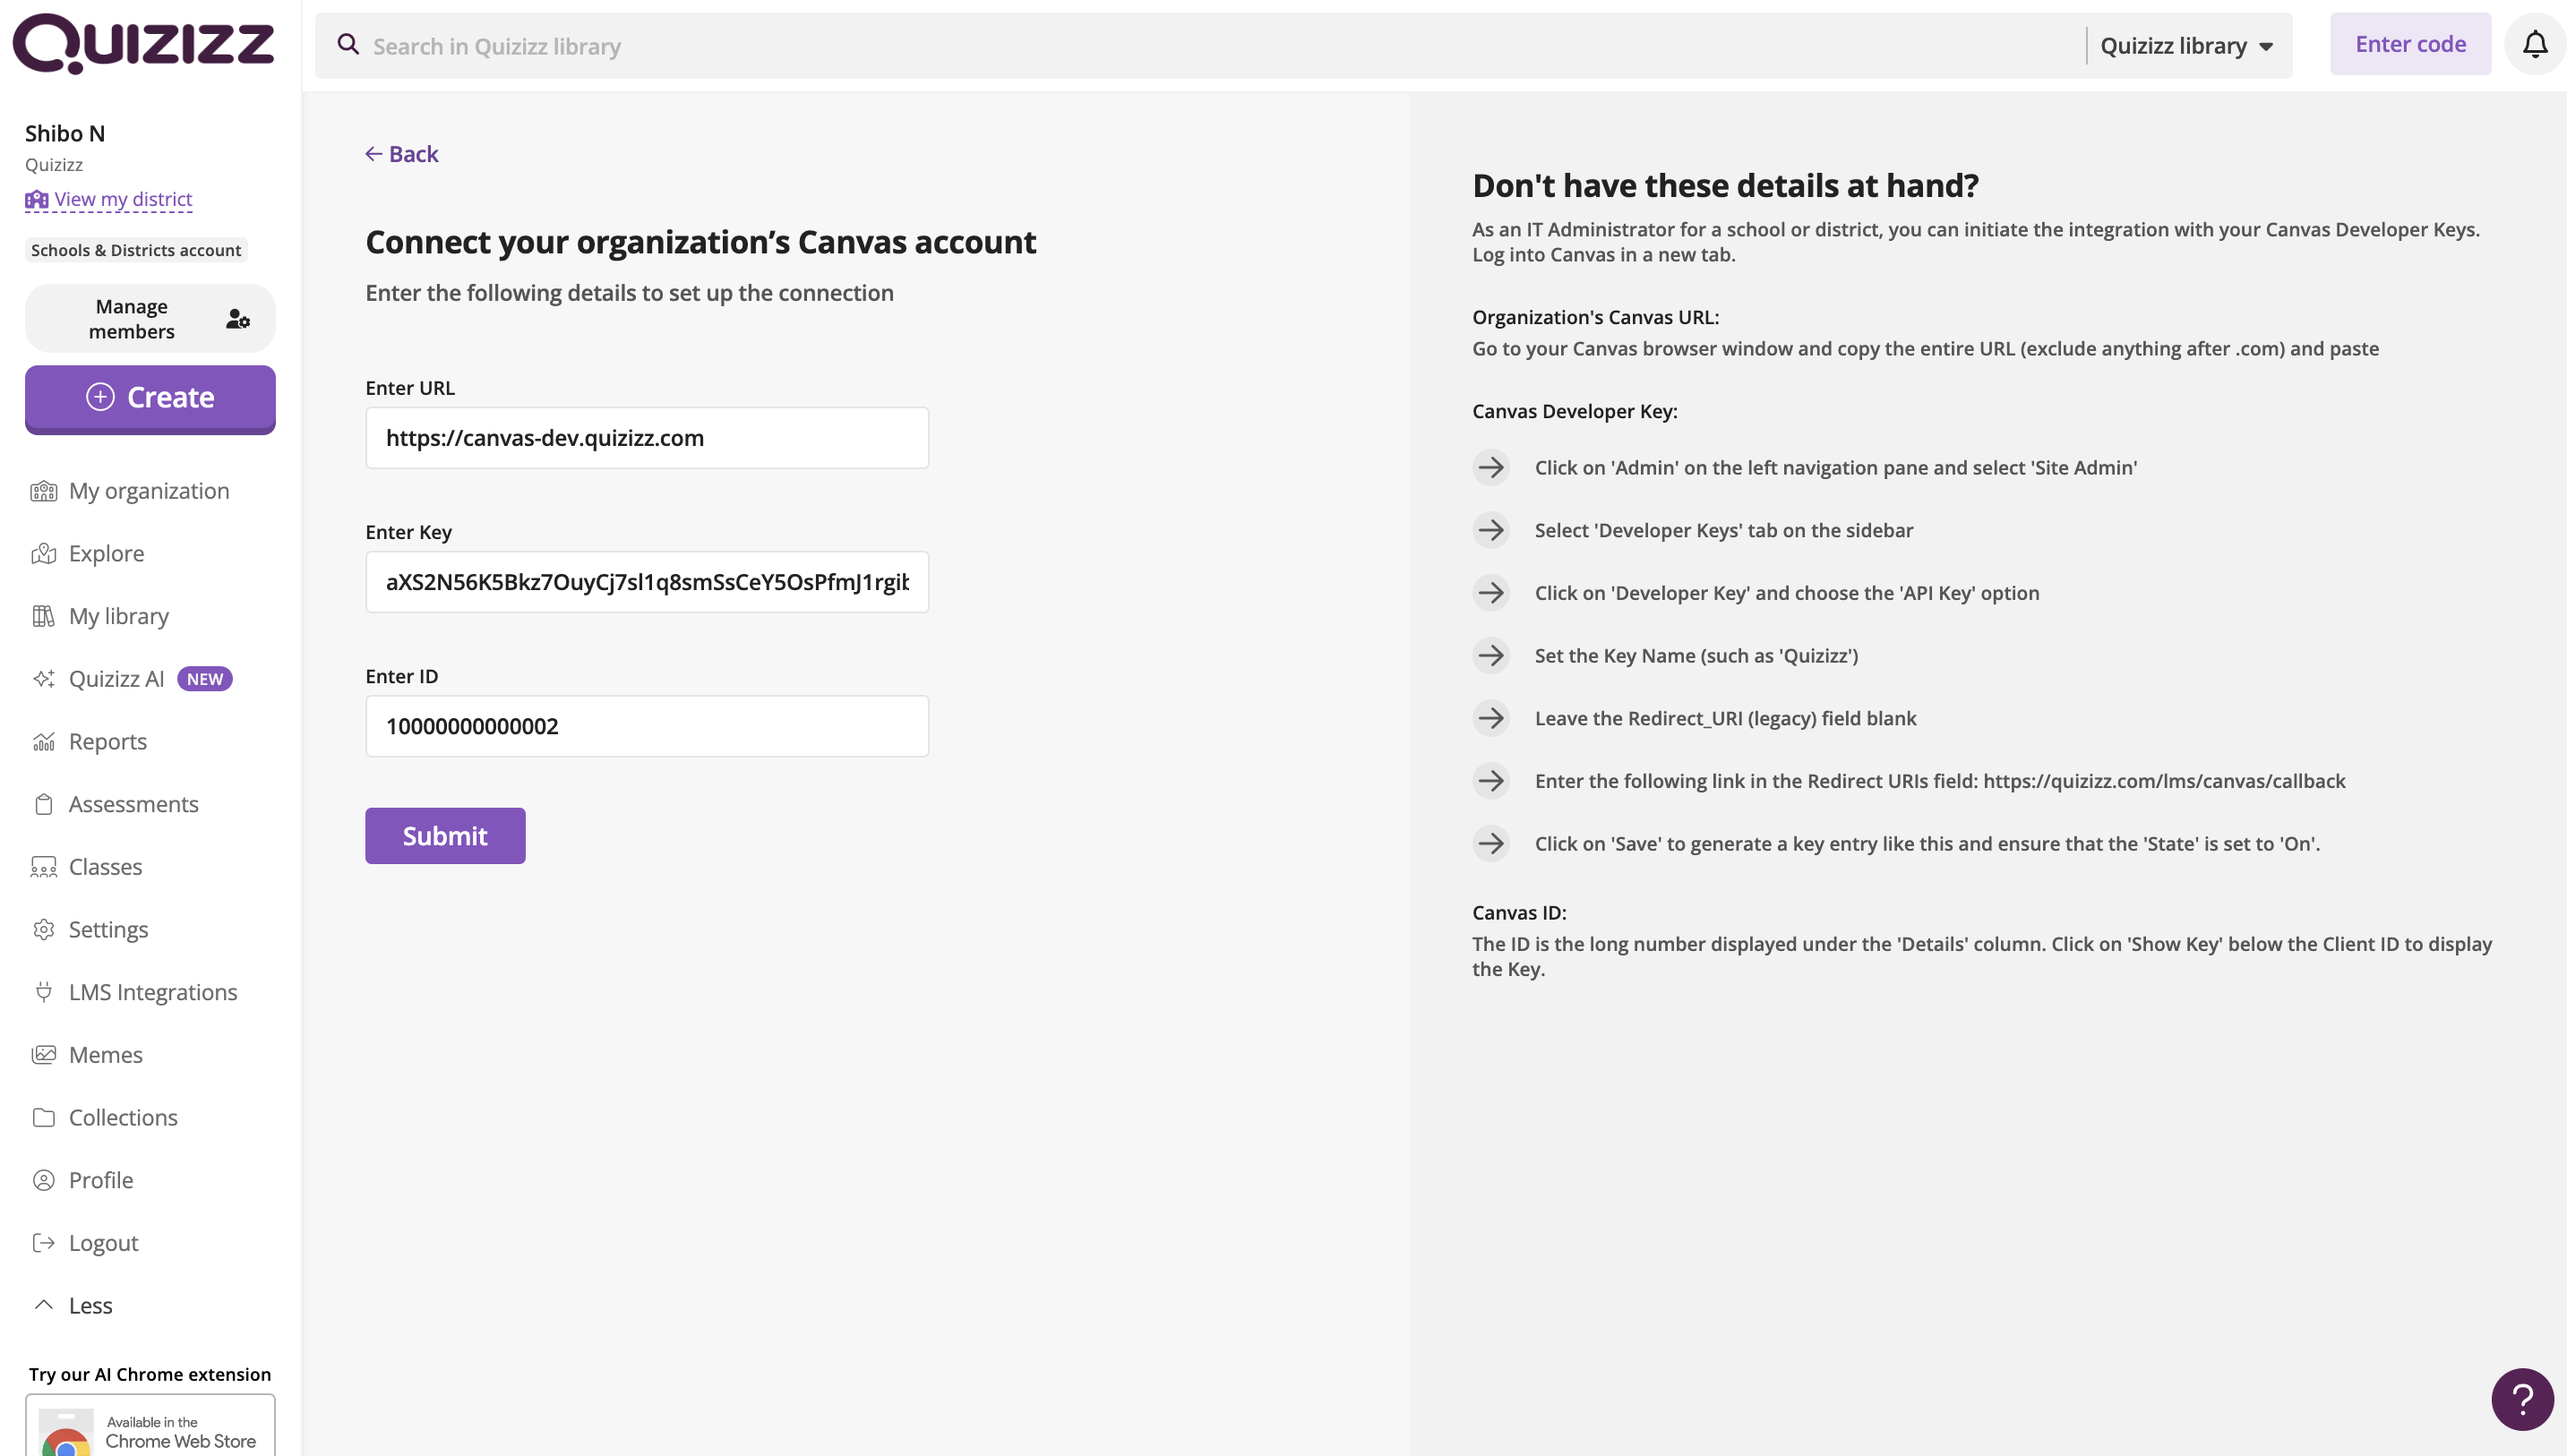Open the notifications bell
The image size is (2567, 1456).
tap(2534, 45)
